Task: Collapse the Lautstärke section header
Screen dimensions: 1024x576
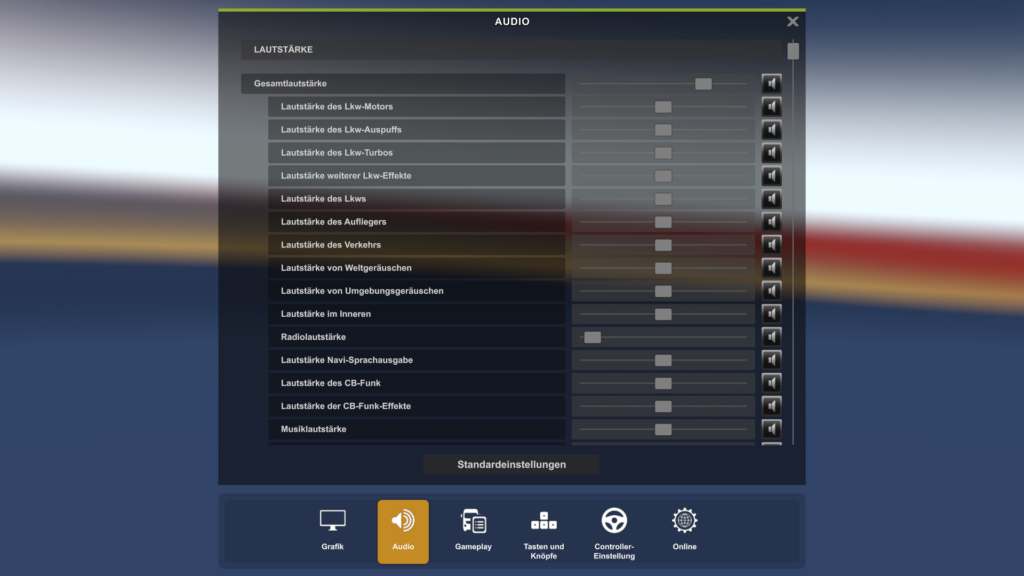Action: (x=510, y=49)
